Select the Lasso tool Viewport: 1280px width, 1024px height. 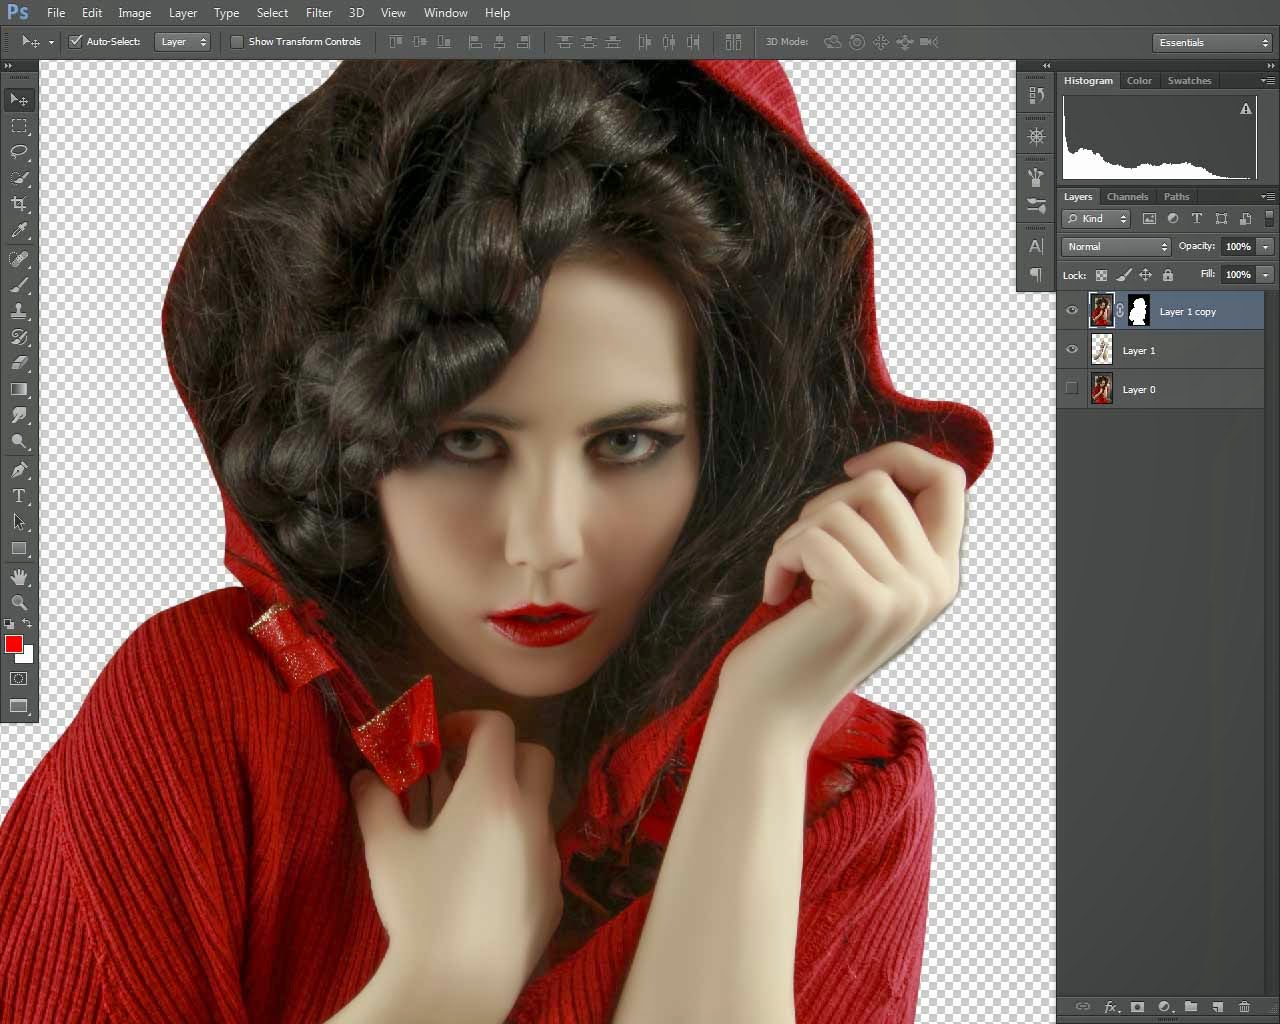click(x=19, y=152)
